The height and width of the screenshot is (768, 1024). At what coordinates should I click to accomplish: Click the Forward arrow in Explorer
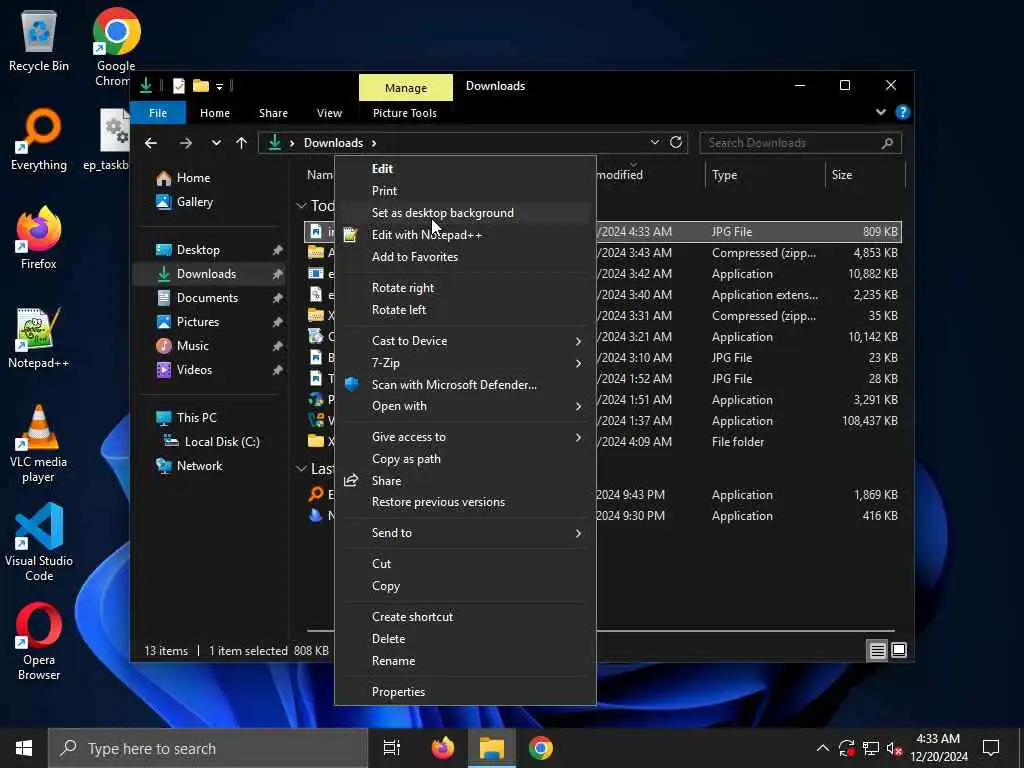point(186,143)
